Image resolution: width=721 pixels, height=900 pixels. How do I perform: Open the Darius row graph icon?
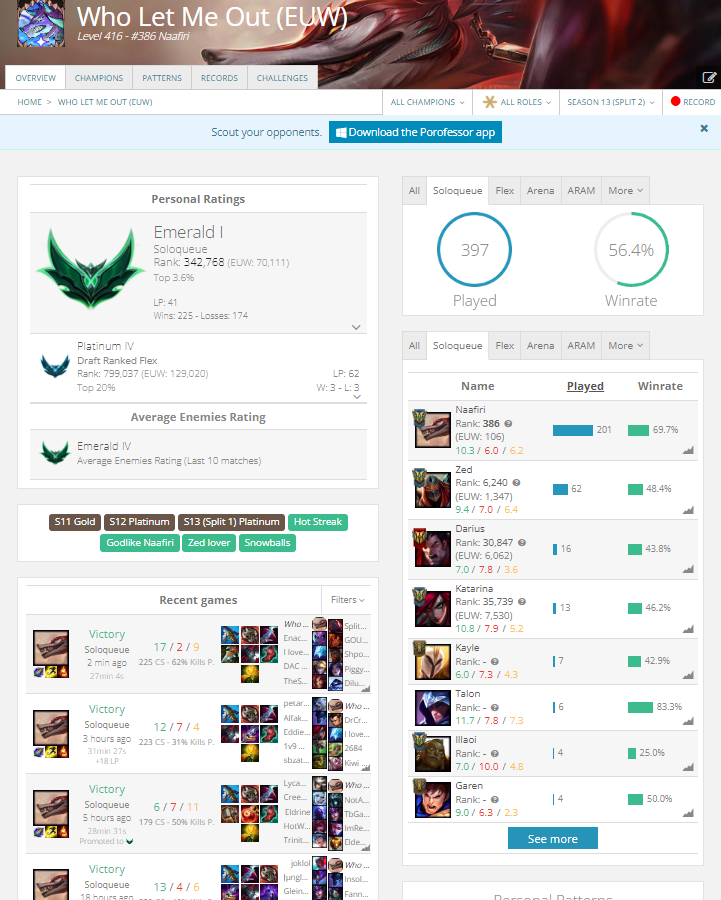(x=688, y=569)
